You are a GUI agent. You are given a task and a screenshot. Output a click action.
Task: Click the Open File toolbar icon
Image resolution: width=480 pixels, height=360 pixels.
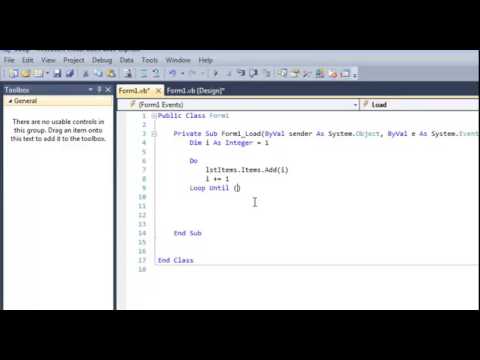click(26, 73)
